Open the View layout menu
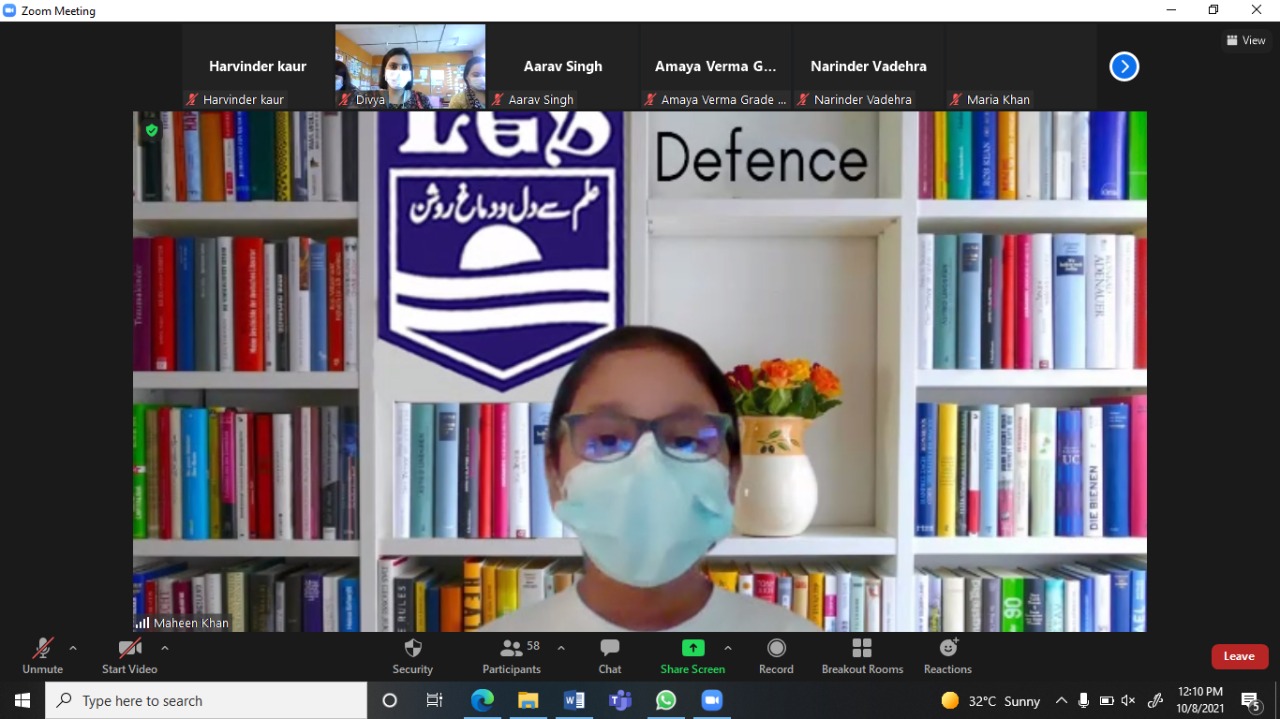Screen dimensions: 1280x719 1246,40
